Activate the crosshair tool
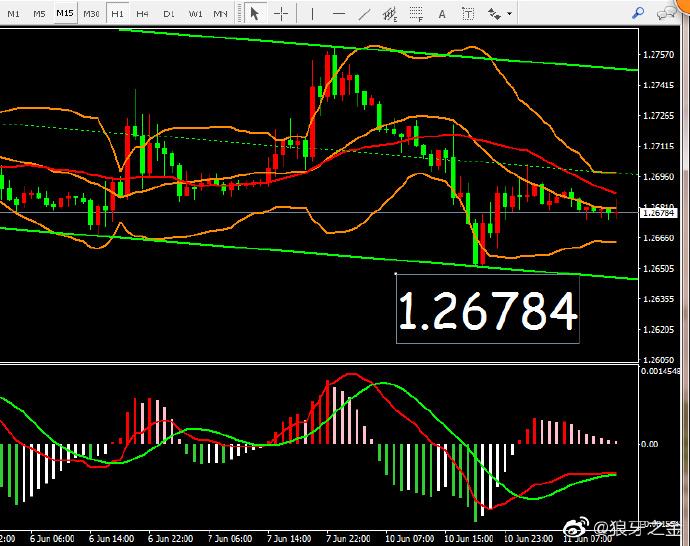The image size is (690, 546). click(x=282, y=14)
